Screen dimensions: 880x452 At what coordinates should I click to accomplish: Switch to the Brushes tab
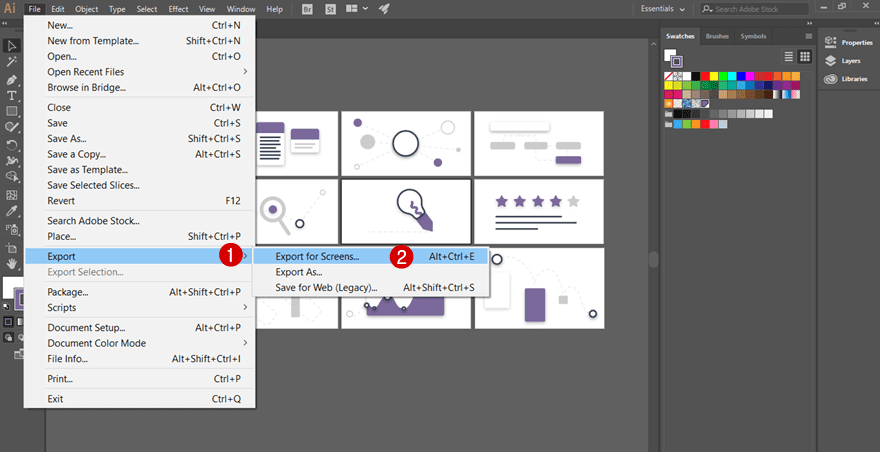pyautogui.click(x=717, y=36)
